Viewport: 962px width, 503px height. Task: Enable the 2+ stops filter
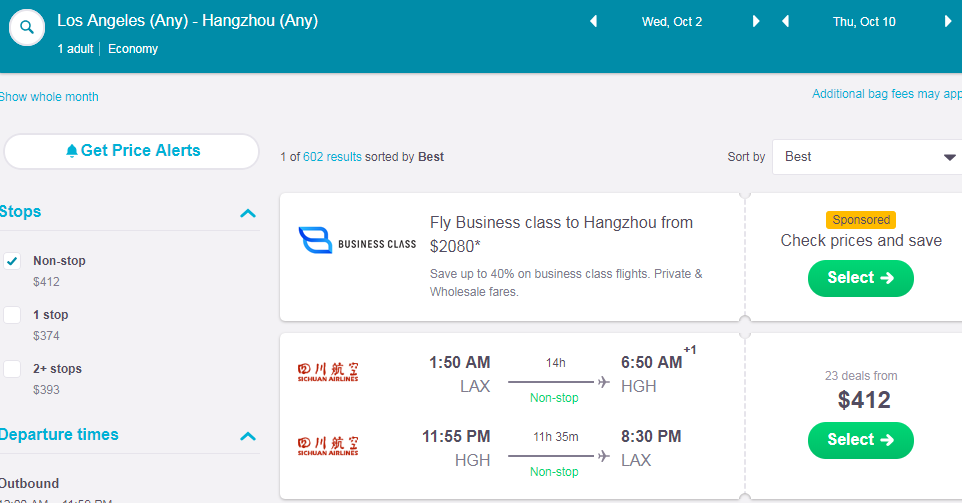[x=12, y=369]
